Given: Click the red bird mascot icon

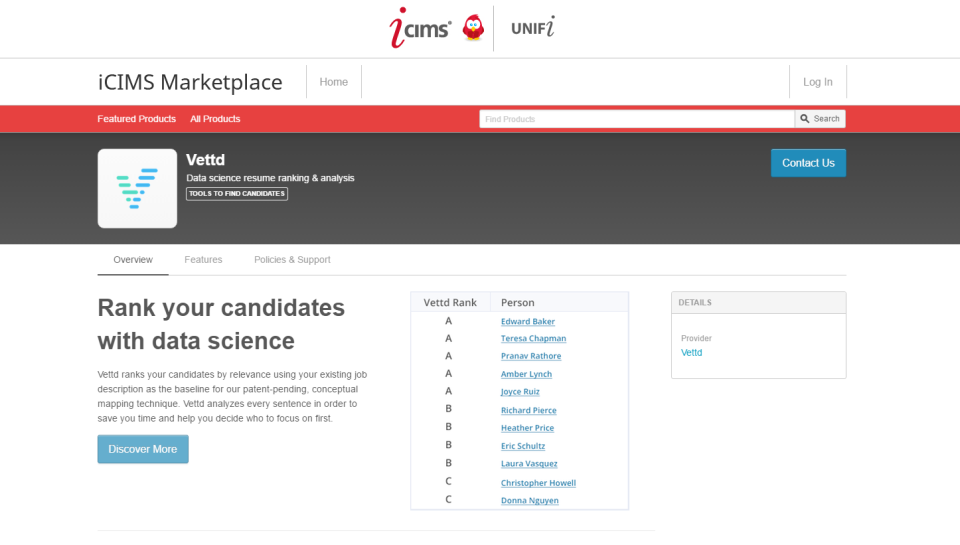Looking at the screenshot, I should [x=473, y=28].
